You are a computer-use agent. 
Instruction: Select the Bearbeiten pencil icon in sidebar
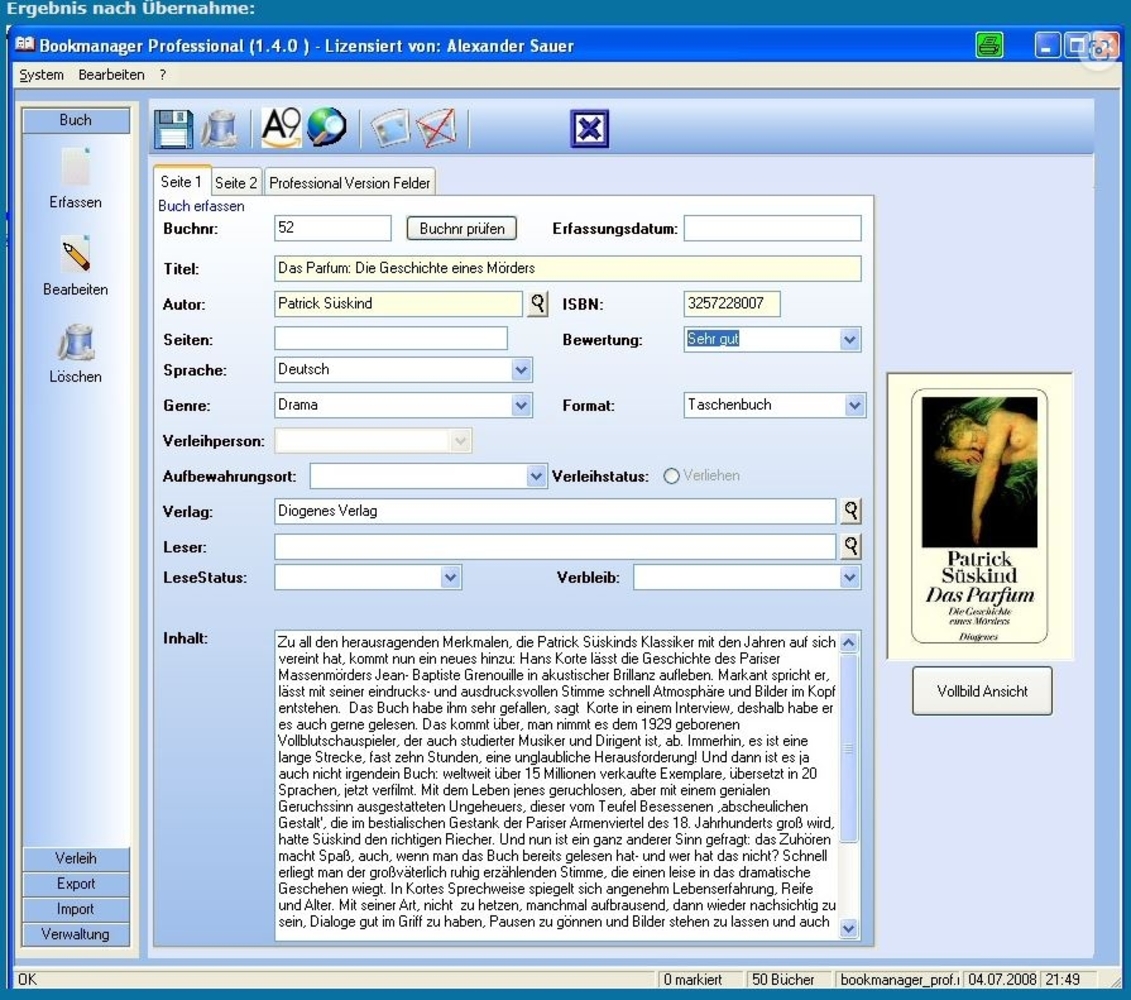[x=76, y=256]
